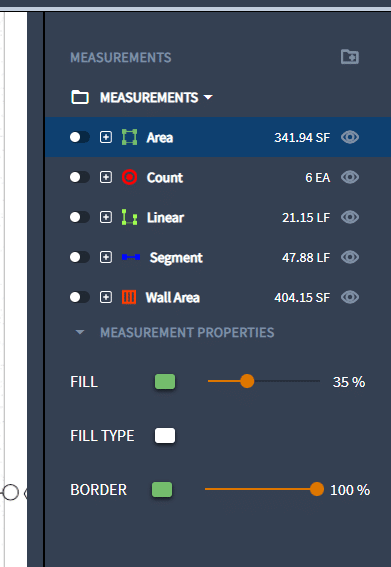
Task: Open the MEASUREMENTS folder dropdown arrow
Action: (208, 97)
